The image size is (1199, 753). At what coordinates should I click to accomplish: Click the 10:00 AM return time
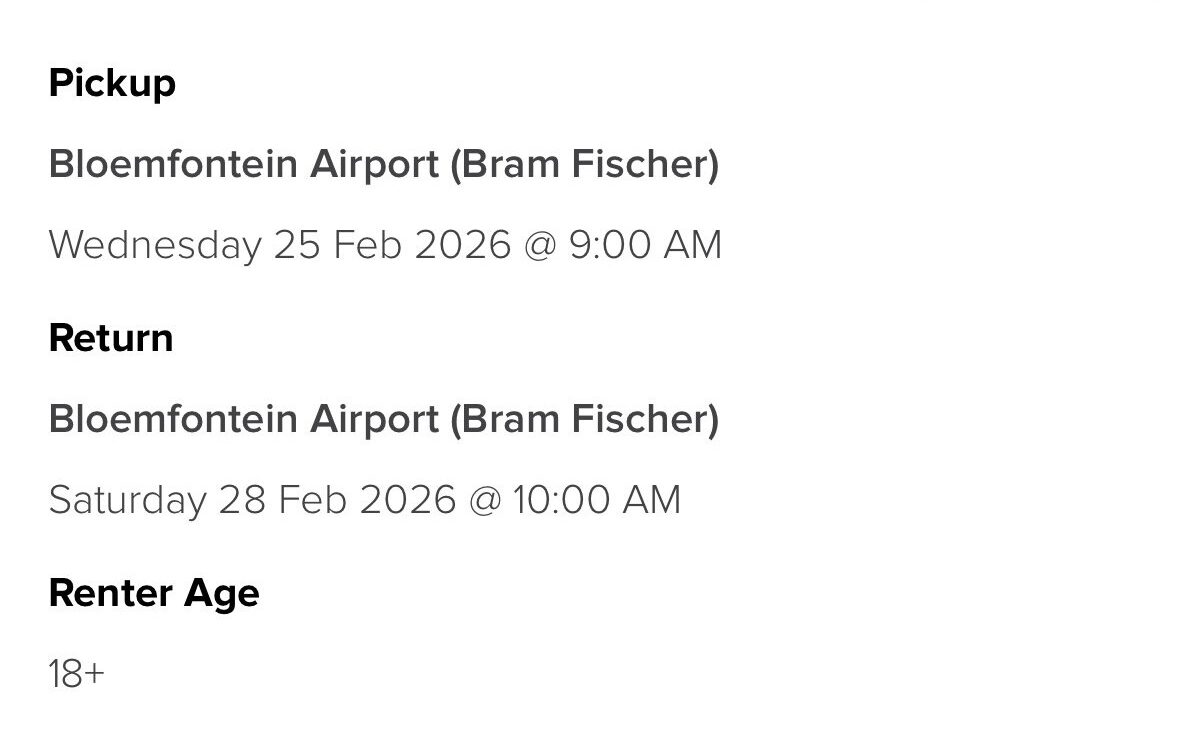596,499
